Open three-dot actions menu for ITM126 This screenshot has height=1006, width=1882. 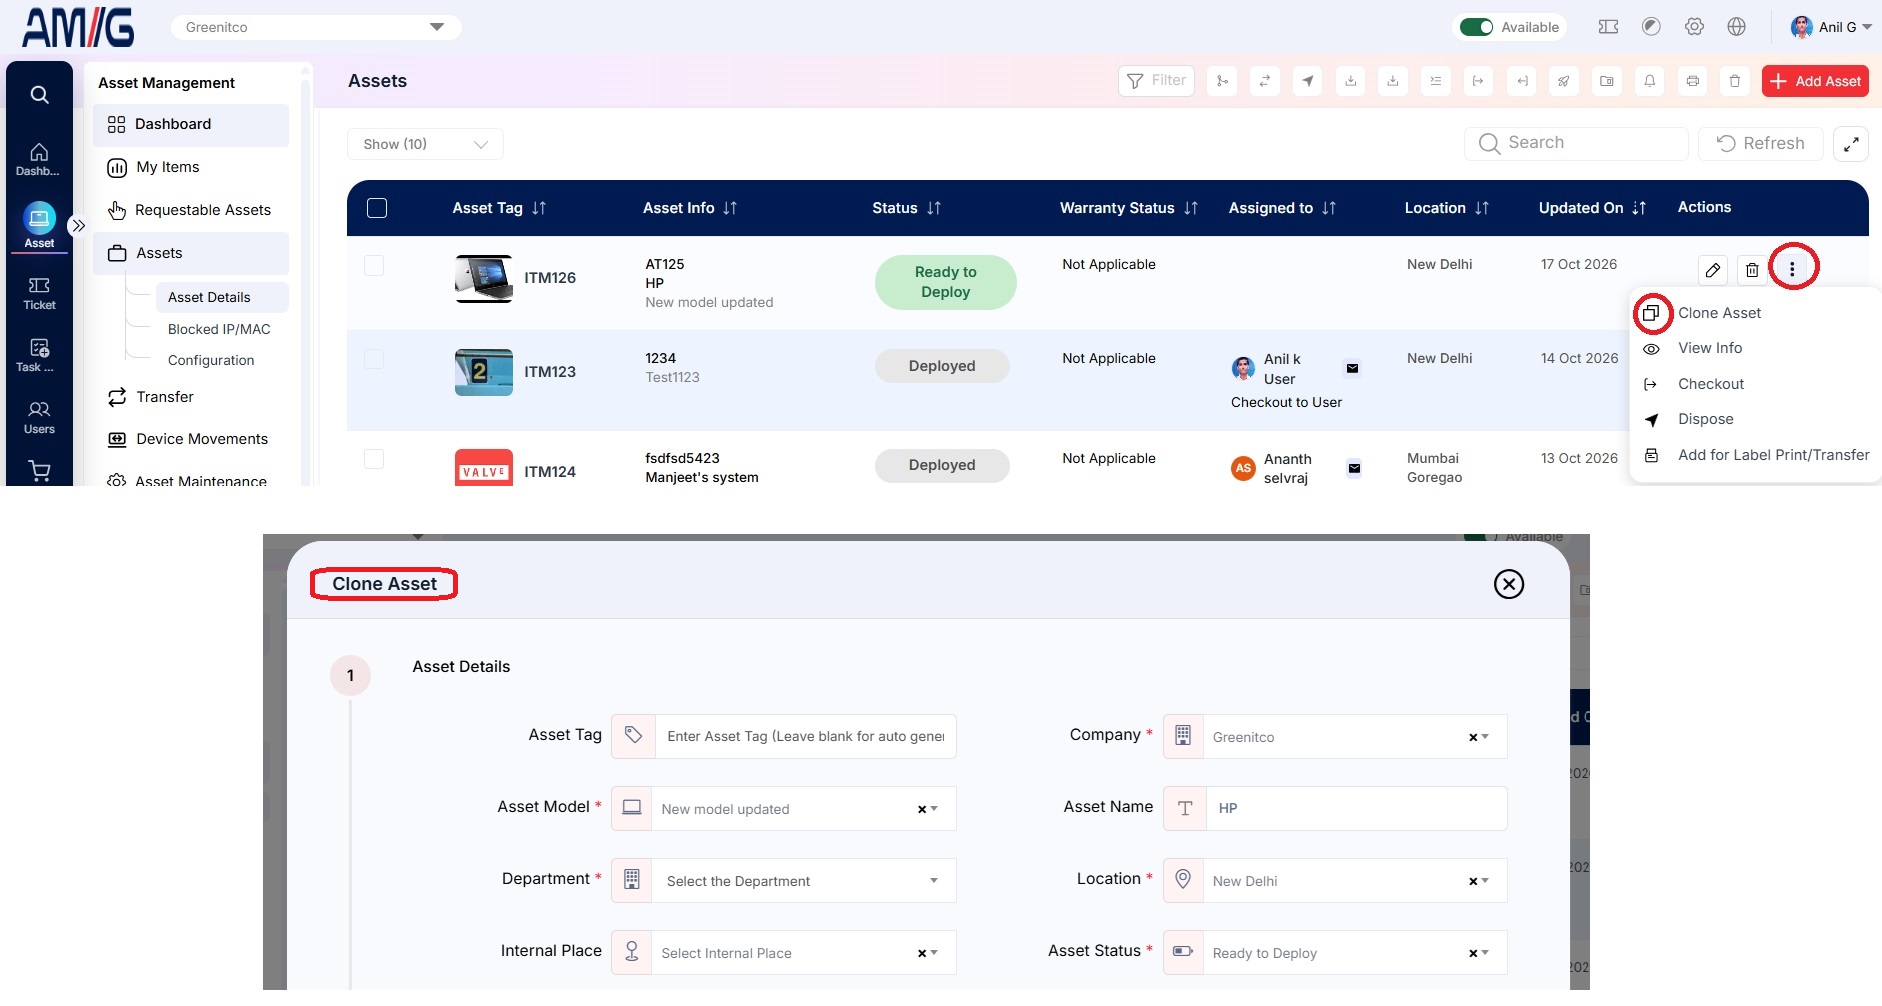[1792, 269]
